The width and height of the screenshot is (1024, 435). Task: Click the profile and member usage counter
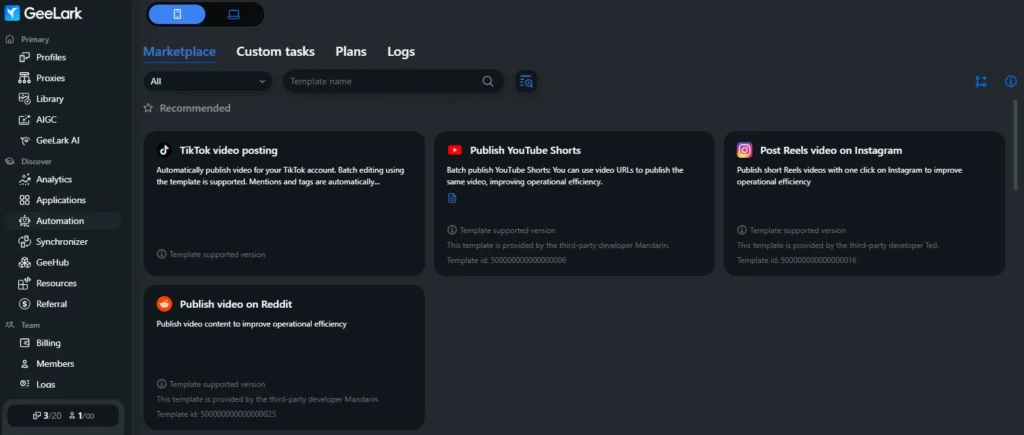pos(63,416)
